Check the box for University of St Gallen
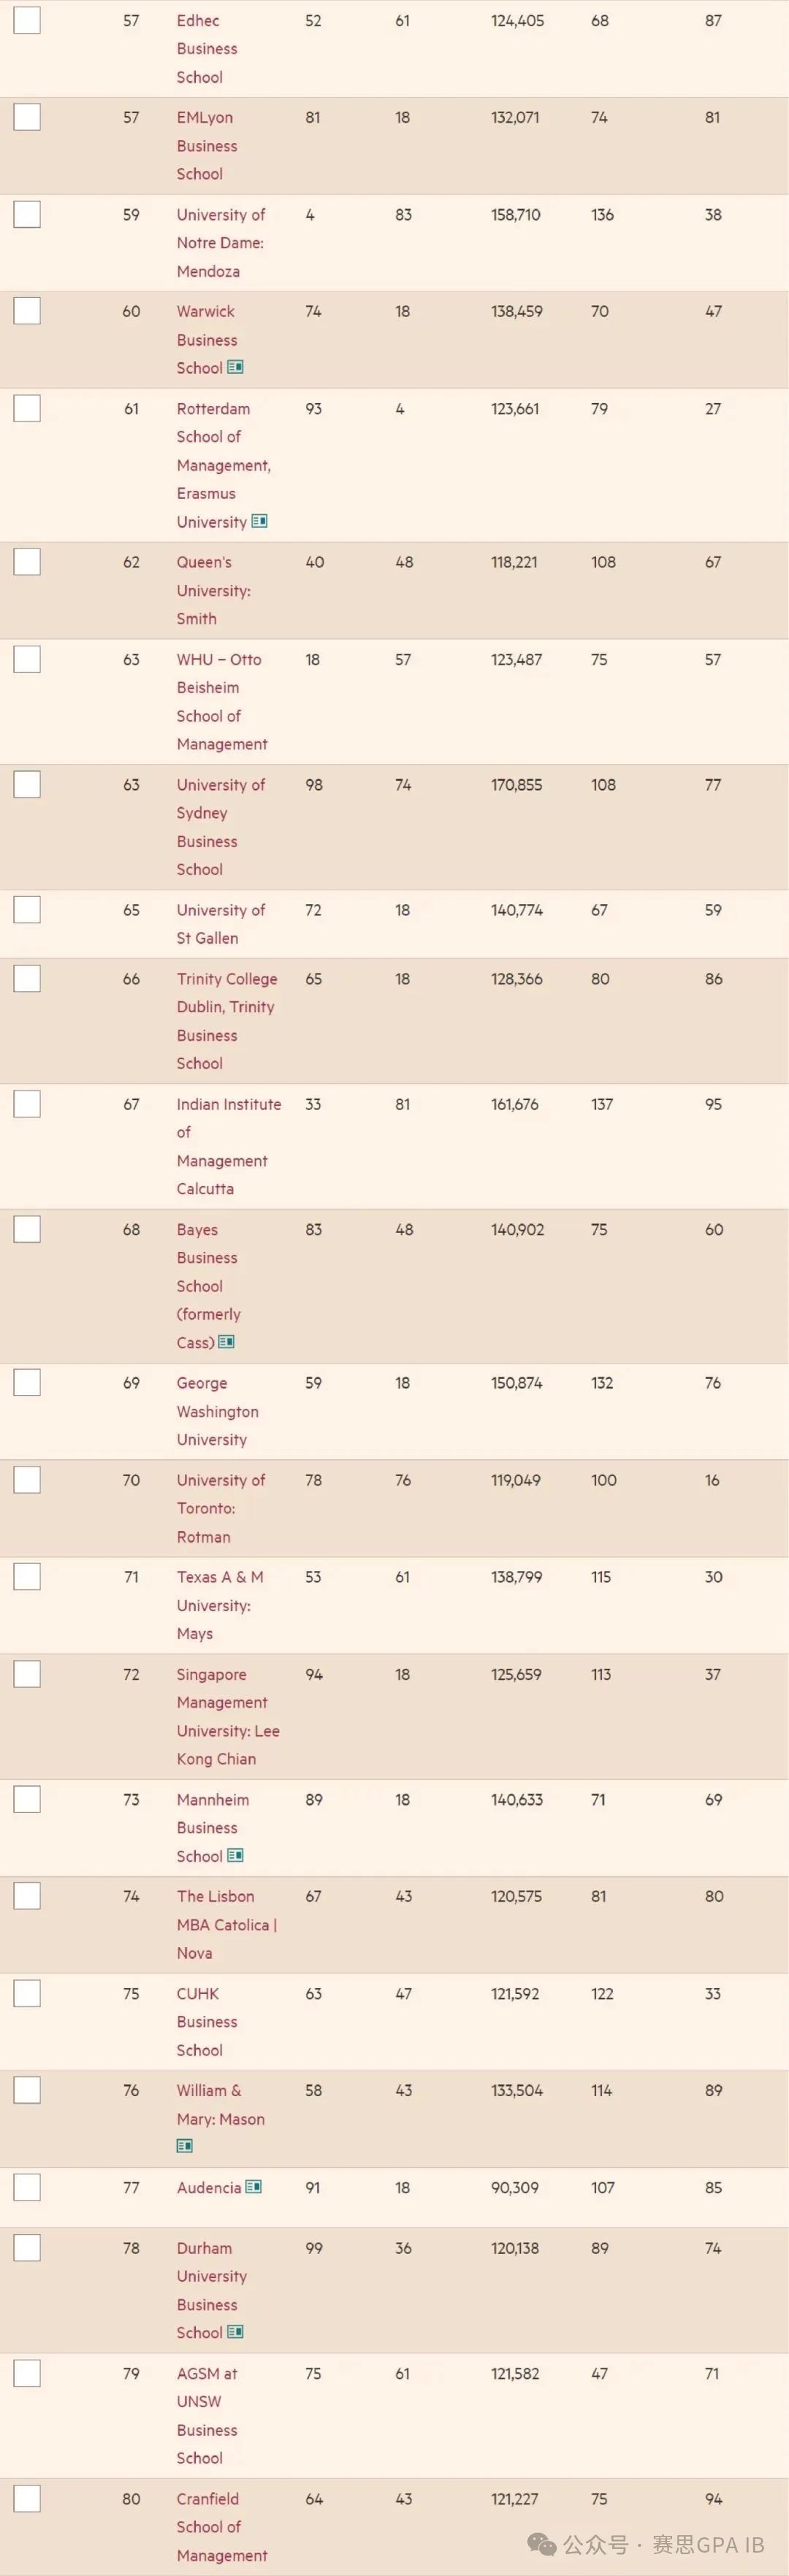Viewport: 789px width, 2576px height. point(27,909)
